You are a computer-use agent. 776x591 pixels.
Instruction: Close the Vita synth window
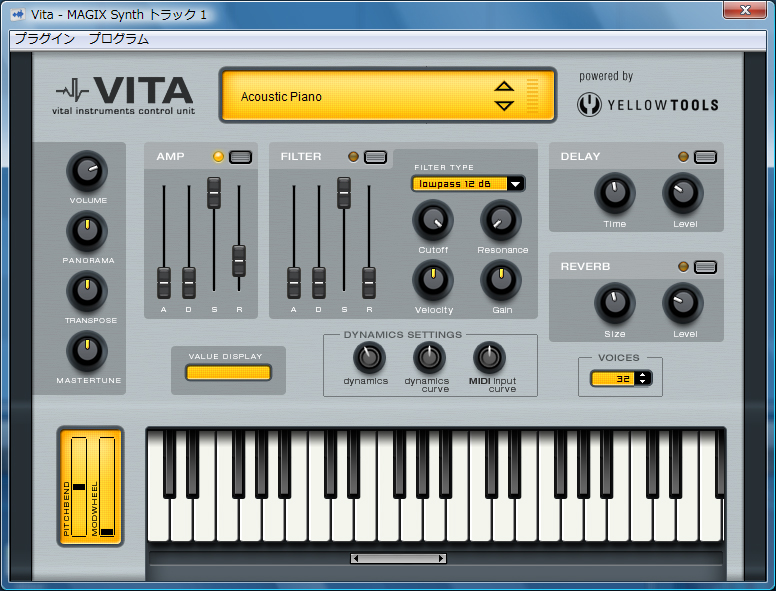[745, 9]
